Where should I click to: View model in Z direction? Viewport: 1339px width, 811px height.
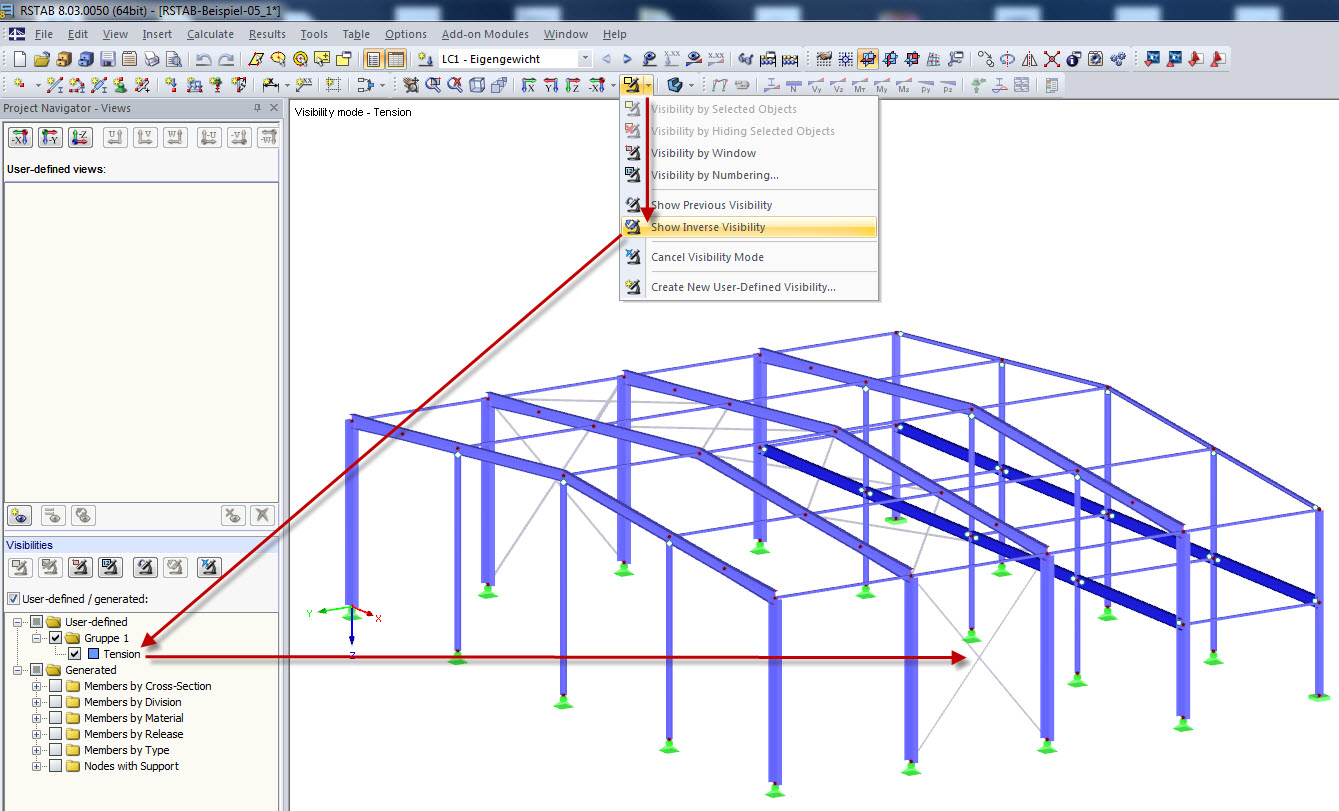pyautogui.click(x=572, y=85)
